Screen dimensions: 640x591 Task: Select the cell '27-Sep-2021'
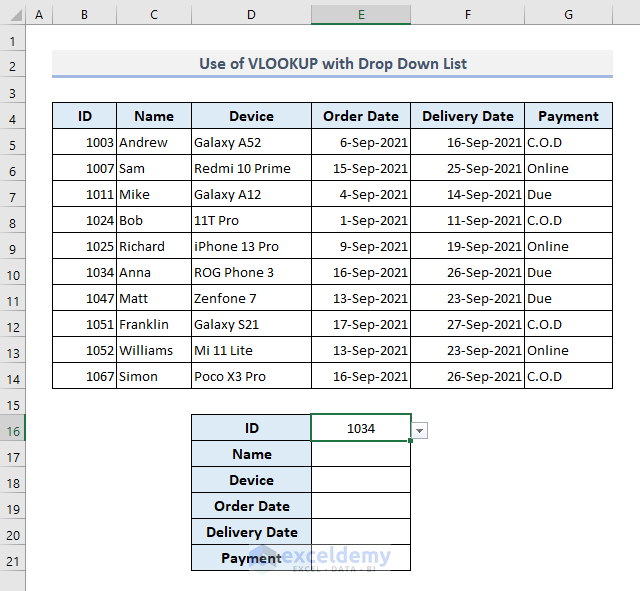coord(468,324)
